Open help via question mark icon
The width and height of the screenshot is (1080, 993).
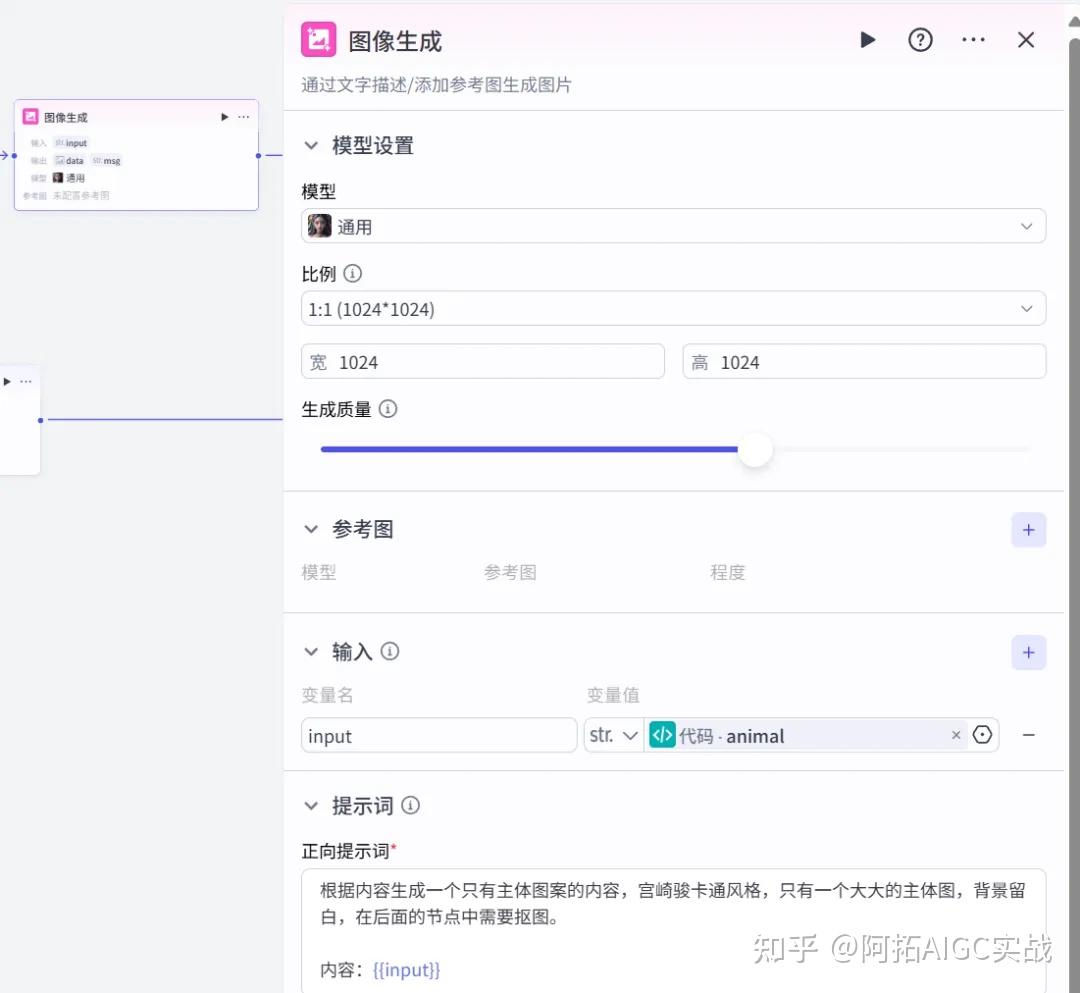click(920, 40)
